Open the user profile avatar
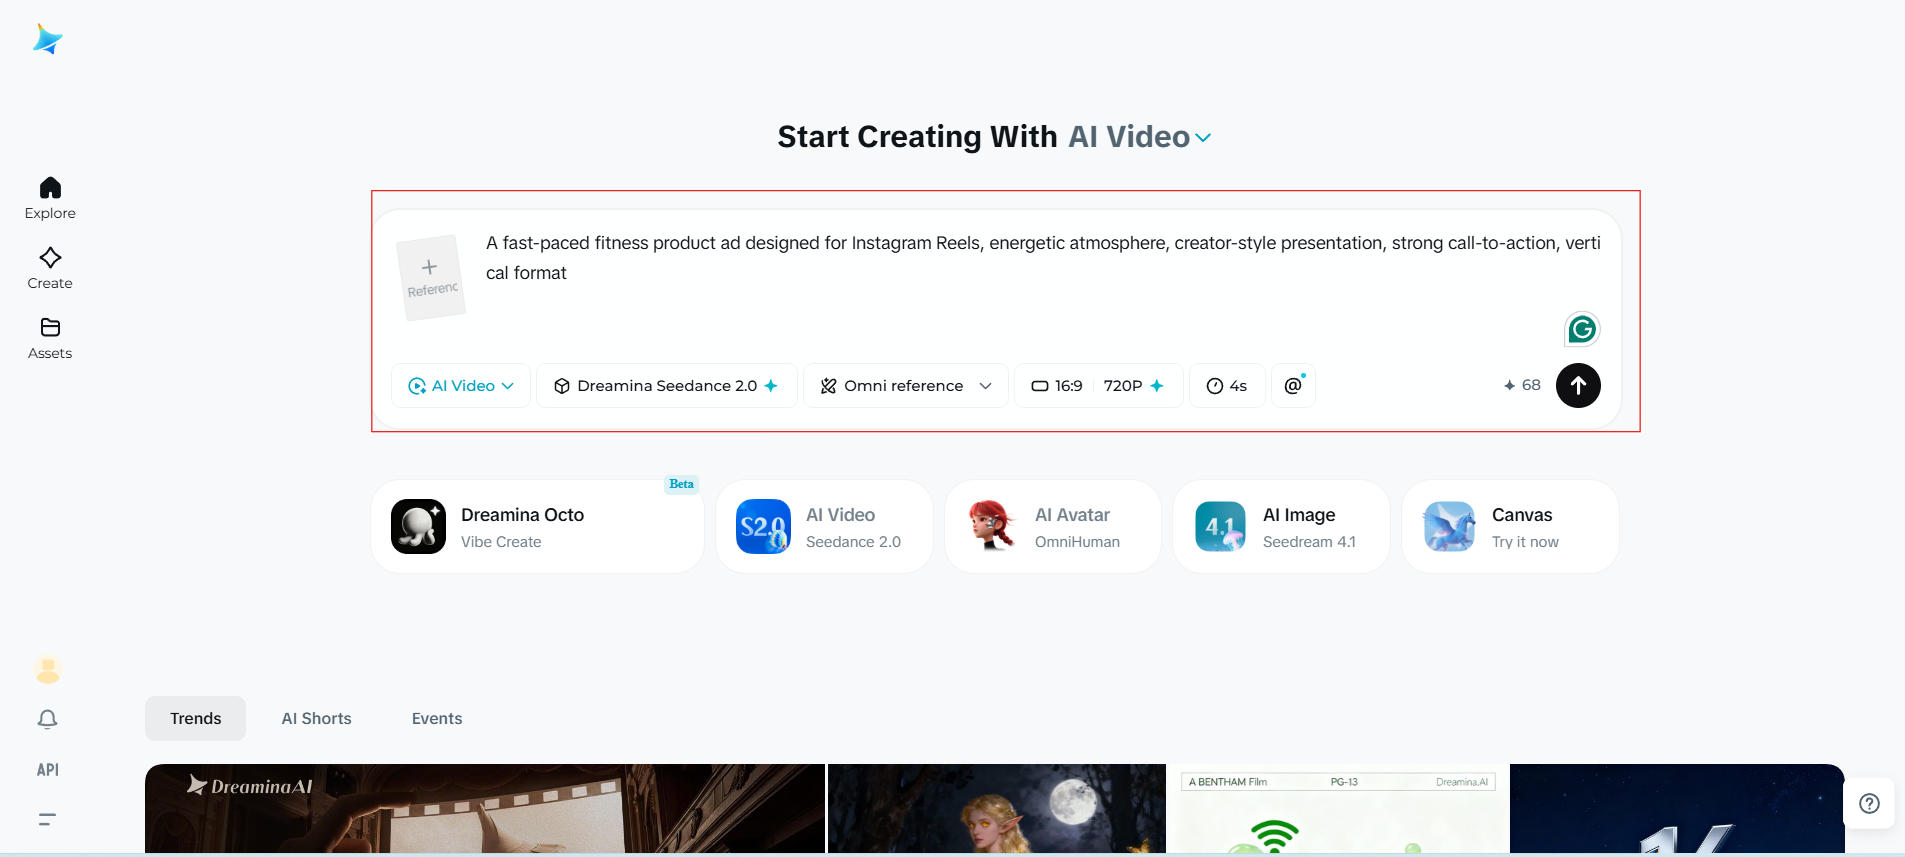 (48, 670)
